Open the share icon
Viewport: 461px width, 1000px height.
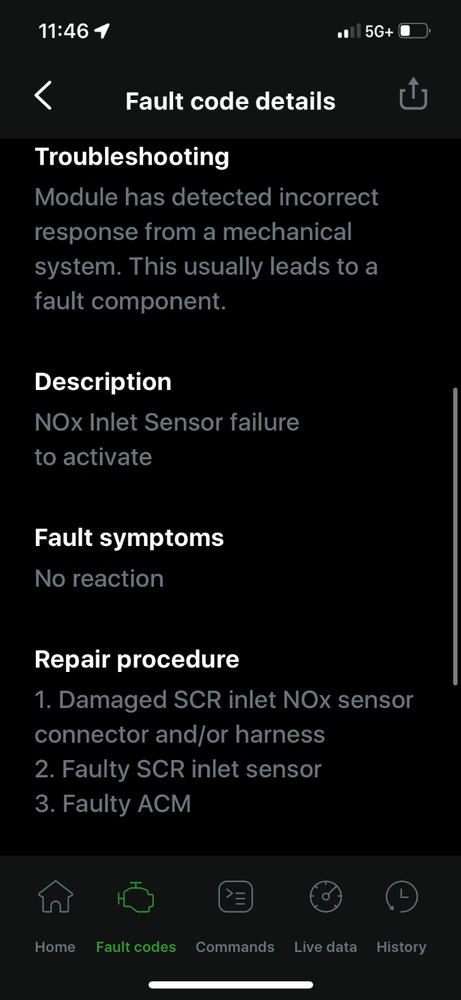tap(413, 94)
